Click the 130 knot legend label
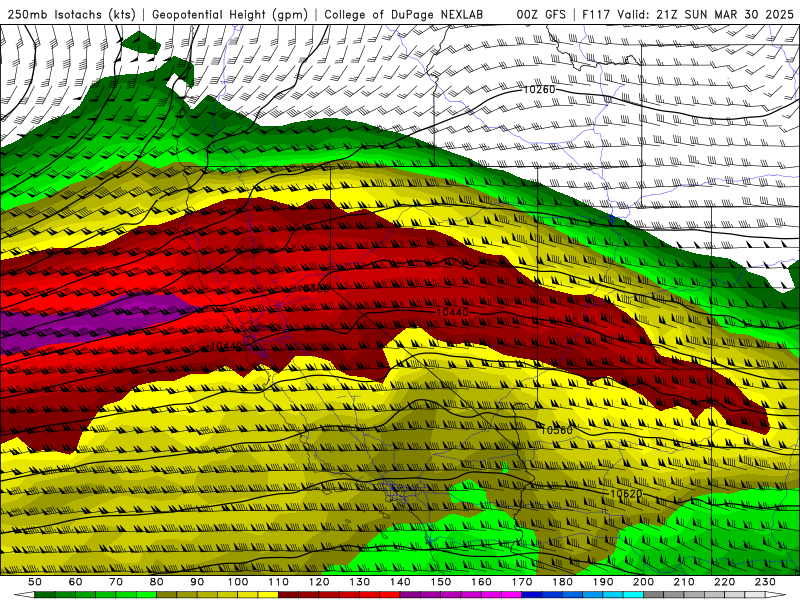 (x=360, y=582)
